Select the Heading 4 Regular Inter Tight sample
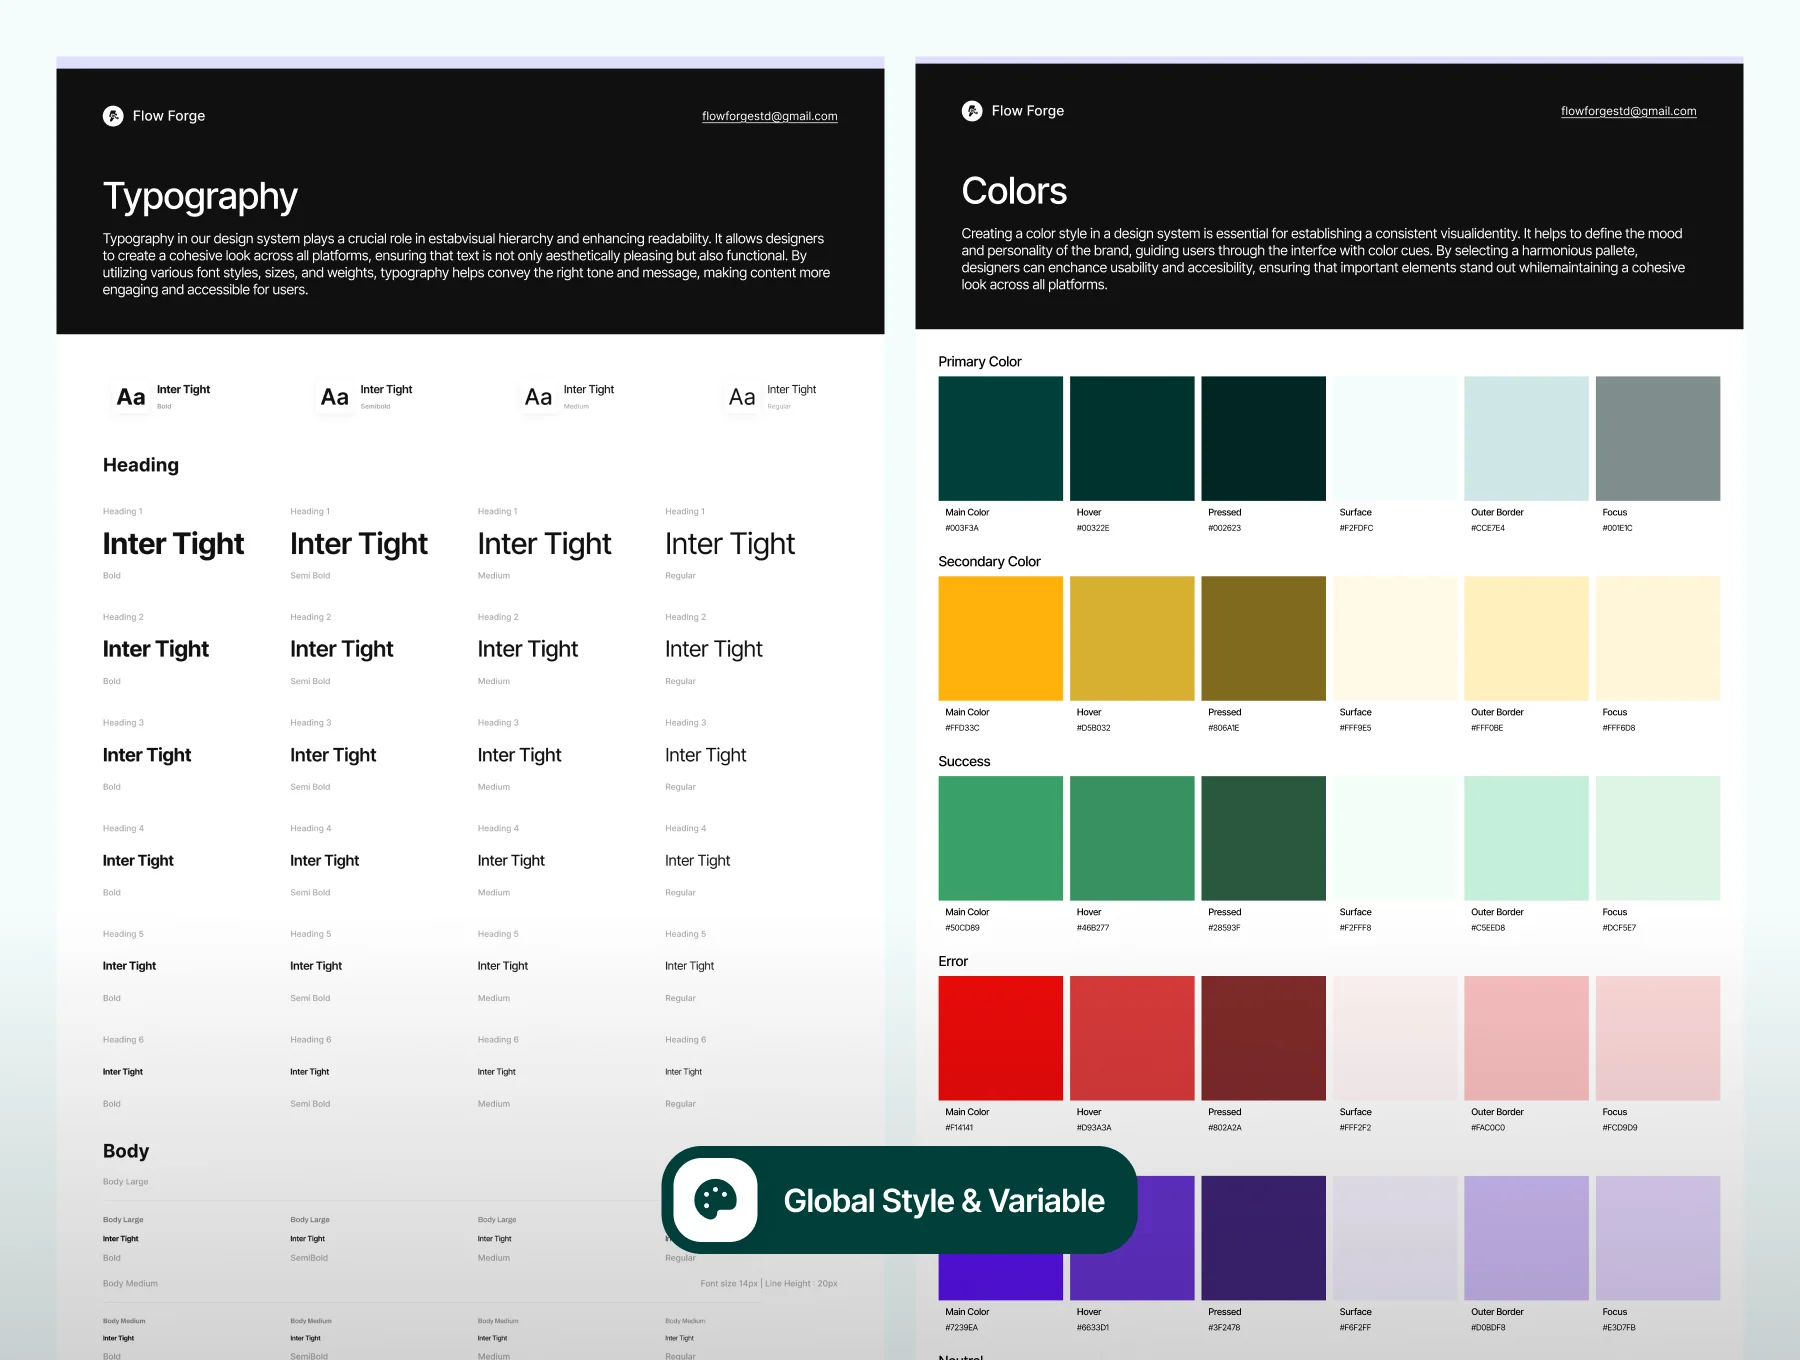The image size is (1800, 1360). (x=698, y=861)
